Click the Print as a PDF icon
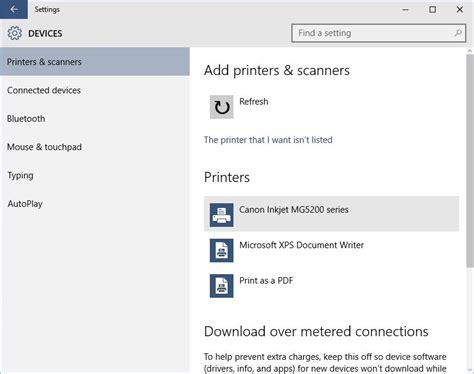 click(x=221, y=286)
